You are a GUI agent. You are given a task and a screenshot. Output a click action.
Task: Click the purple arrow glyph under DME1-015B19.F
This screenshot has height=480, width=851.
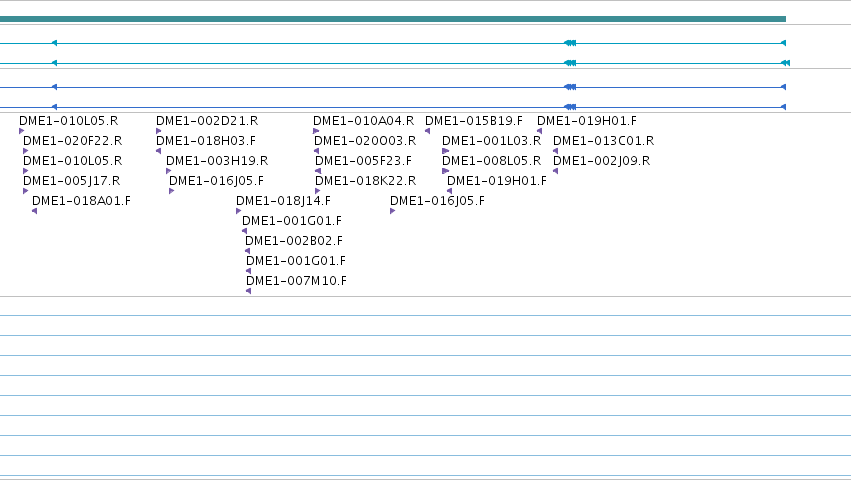(428, 131)
